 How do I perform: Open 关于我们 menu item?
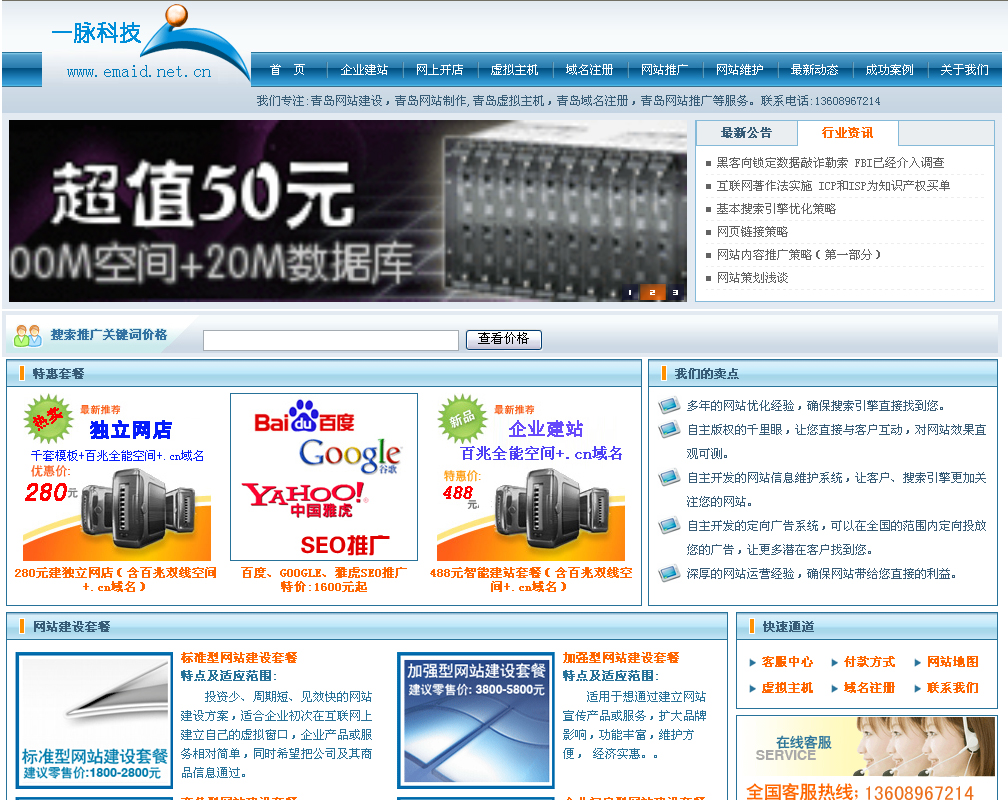[964, 69]
